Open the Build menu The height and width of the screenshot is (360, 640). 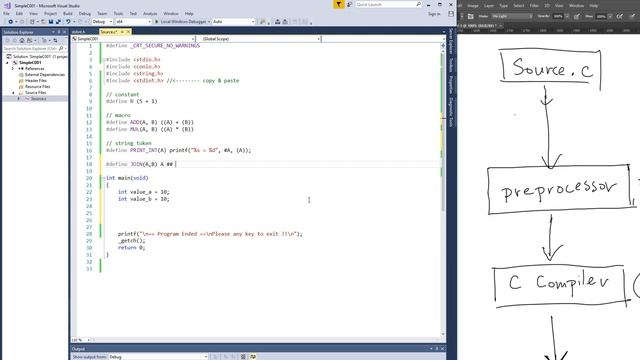68,13
